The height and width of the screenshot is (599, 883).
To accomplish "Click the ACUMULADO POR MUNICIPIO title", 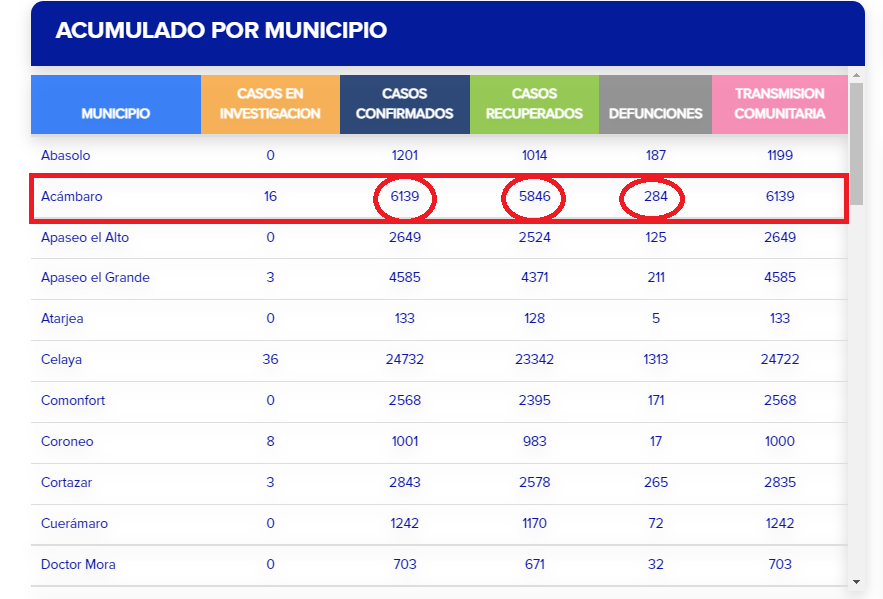I will point(221,31).
